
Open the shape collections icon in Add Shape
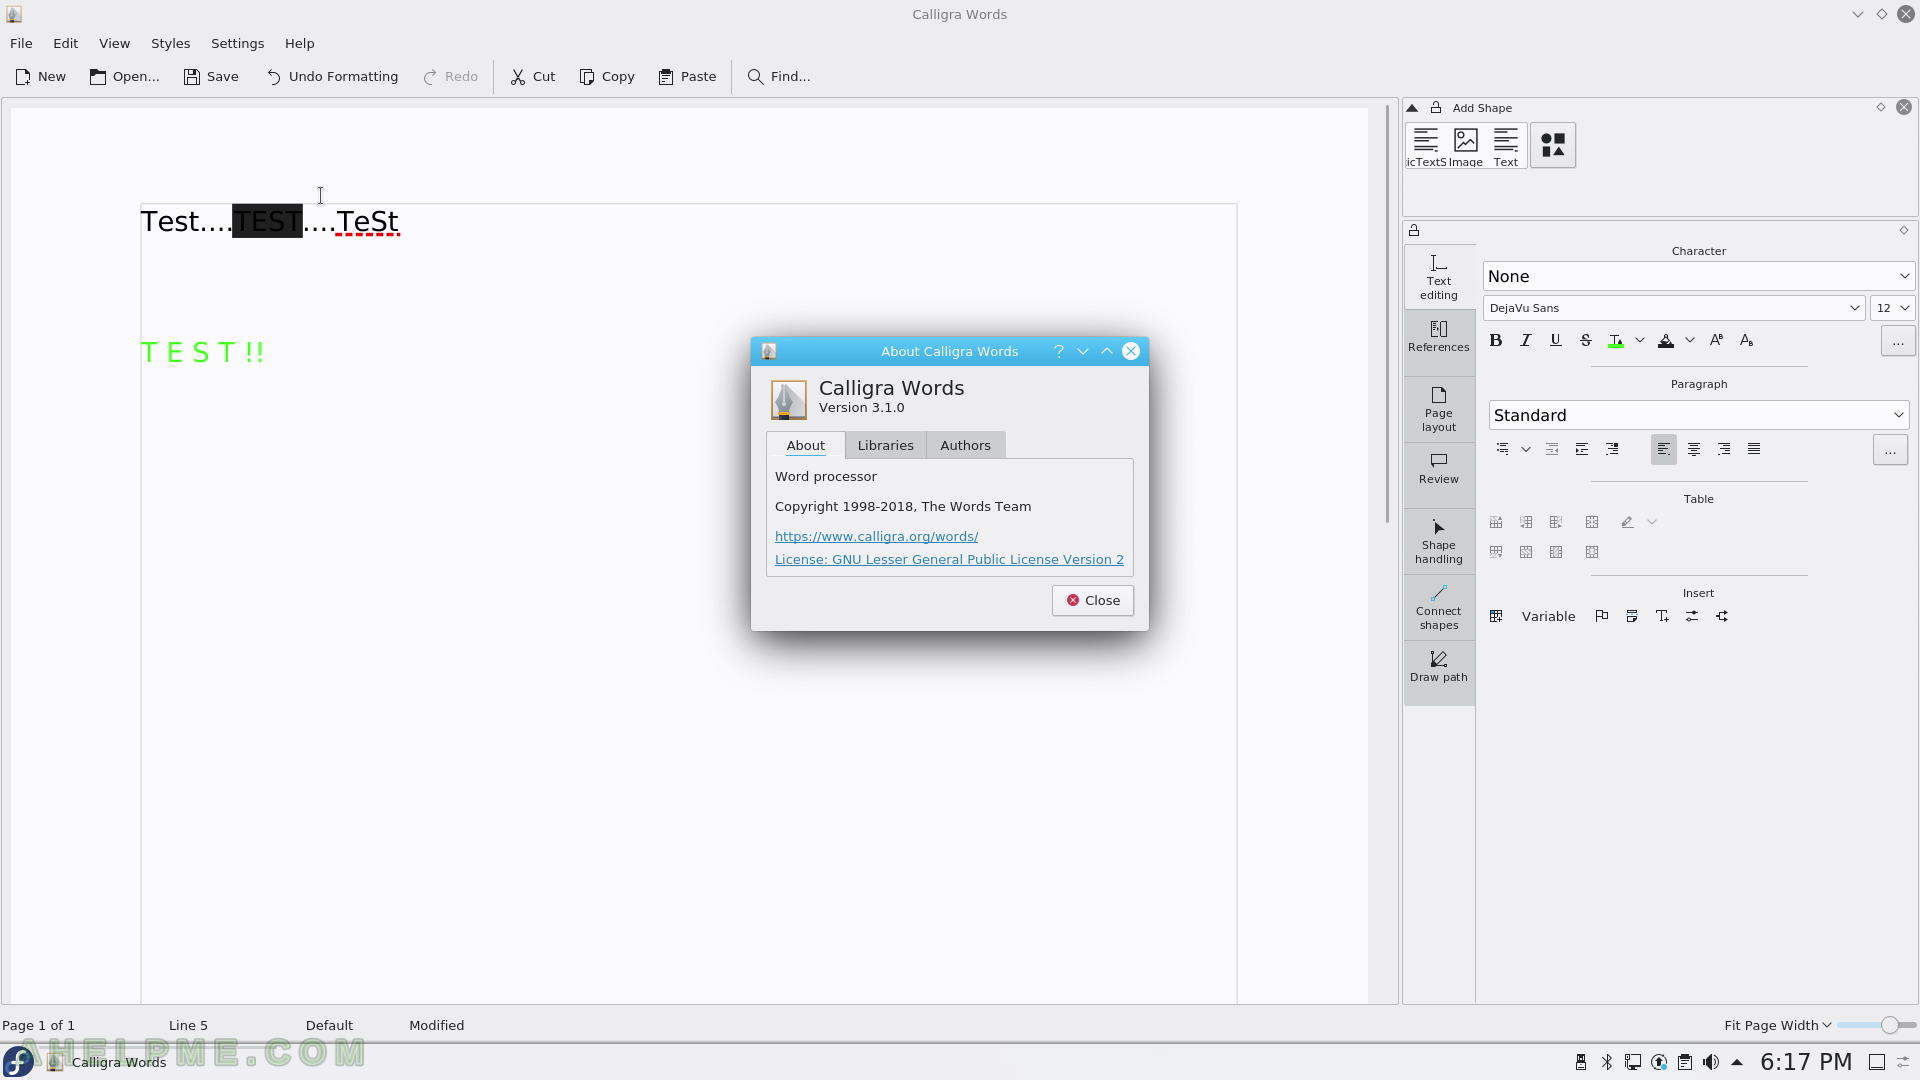(x=1553, y=146)
